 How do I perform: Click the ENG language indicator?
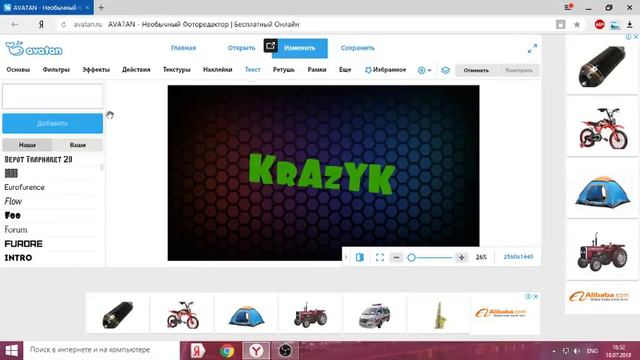[593, 351]
